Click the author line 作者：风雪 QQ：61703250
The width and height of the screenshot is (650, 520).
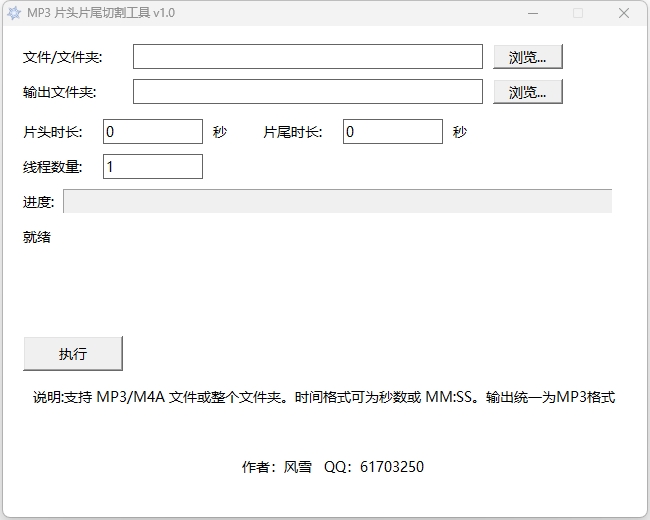(333, 467)
